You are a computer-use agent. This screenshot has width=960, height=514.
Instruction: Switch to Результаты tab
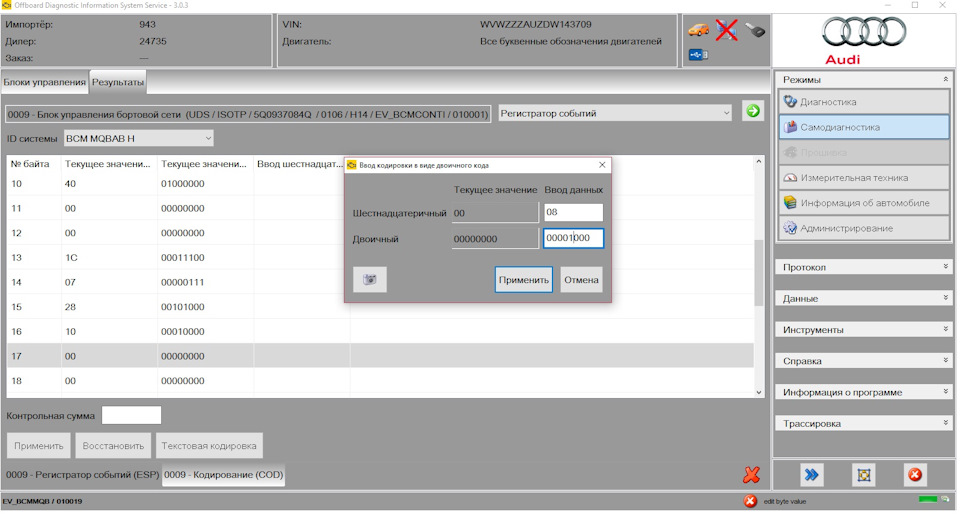[x=118, y=82]
